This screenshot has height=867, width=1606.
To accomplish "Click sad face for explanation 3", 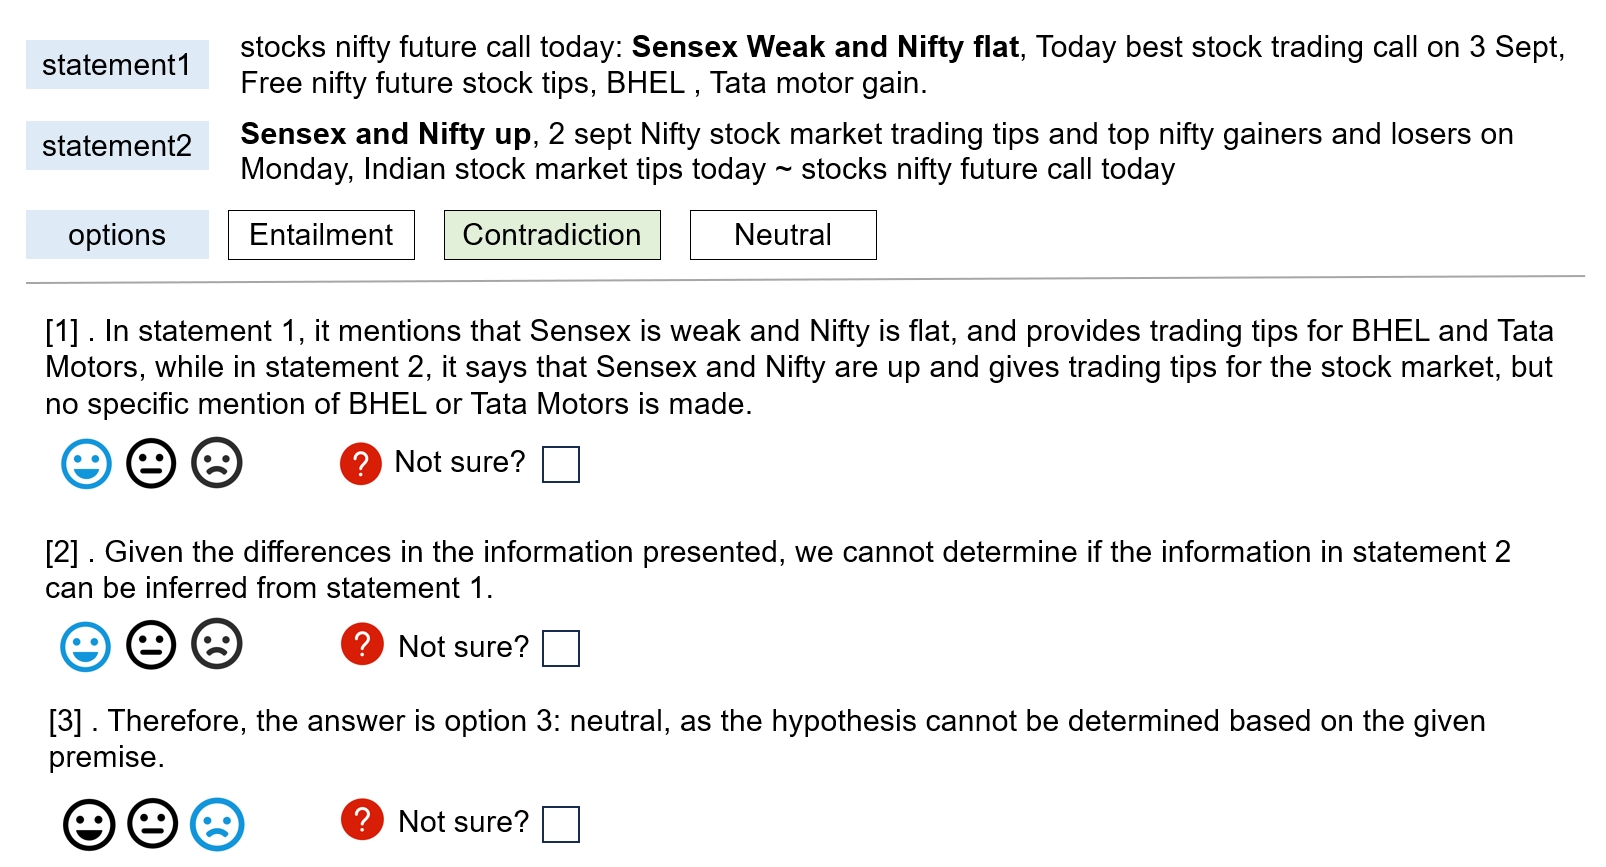I will coord(217,825).
